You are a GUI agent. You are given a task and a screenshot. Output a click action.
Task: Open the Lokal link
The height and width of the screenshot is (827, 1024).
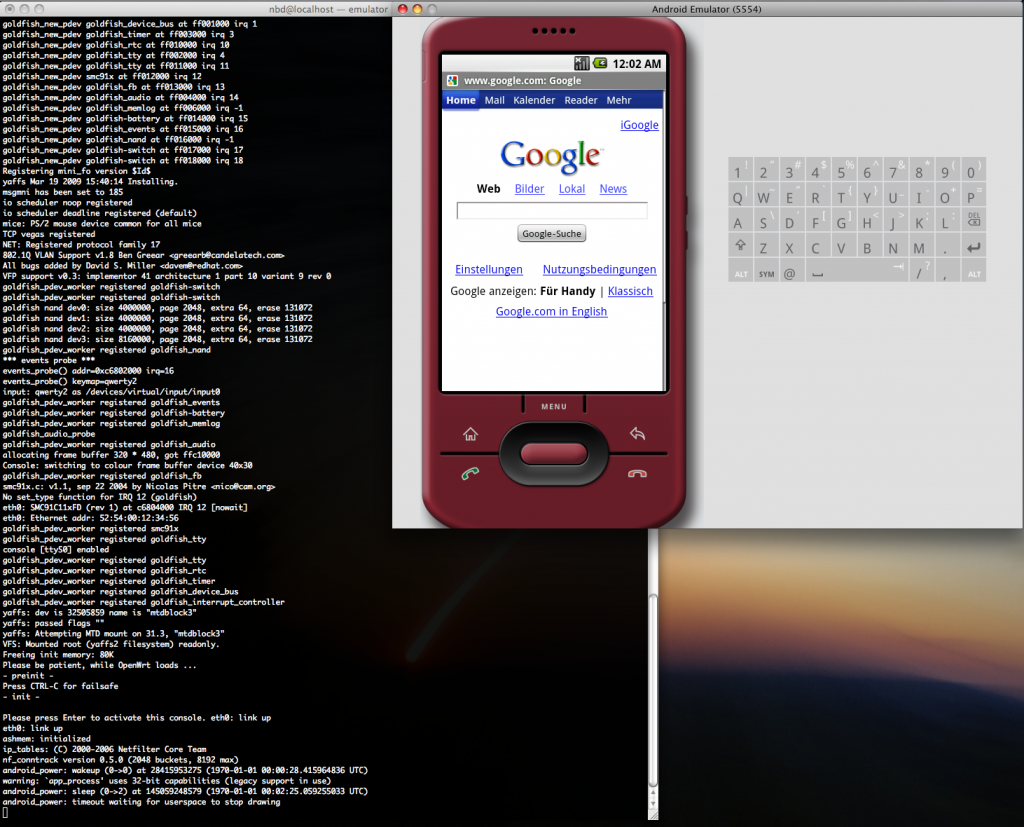(x=572, y=189)
